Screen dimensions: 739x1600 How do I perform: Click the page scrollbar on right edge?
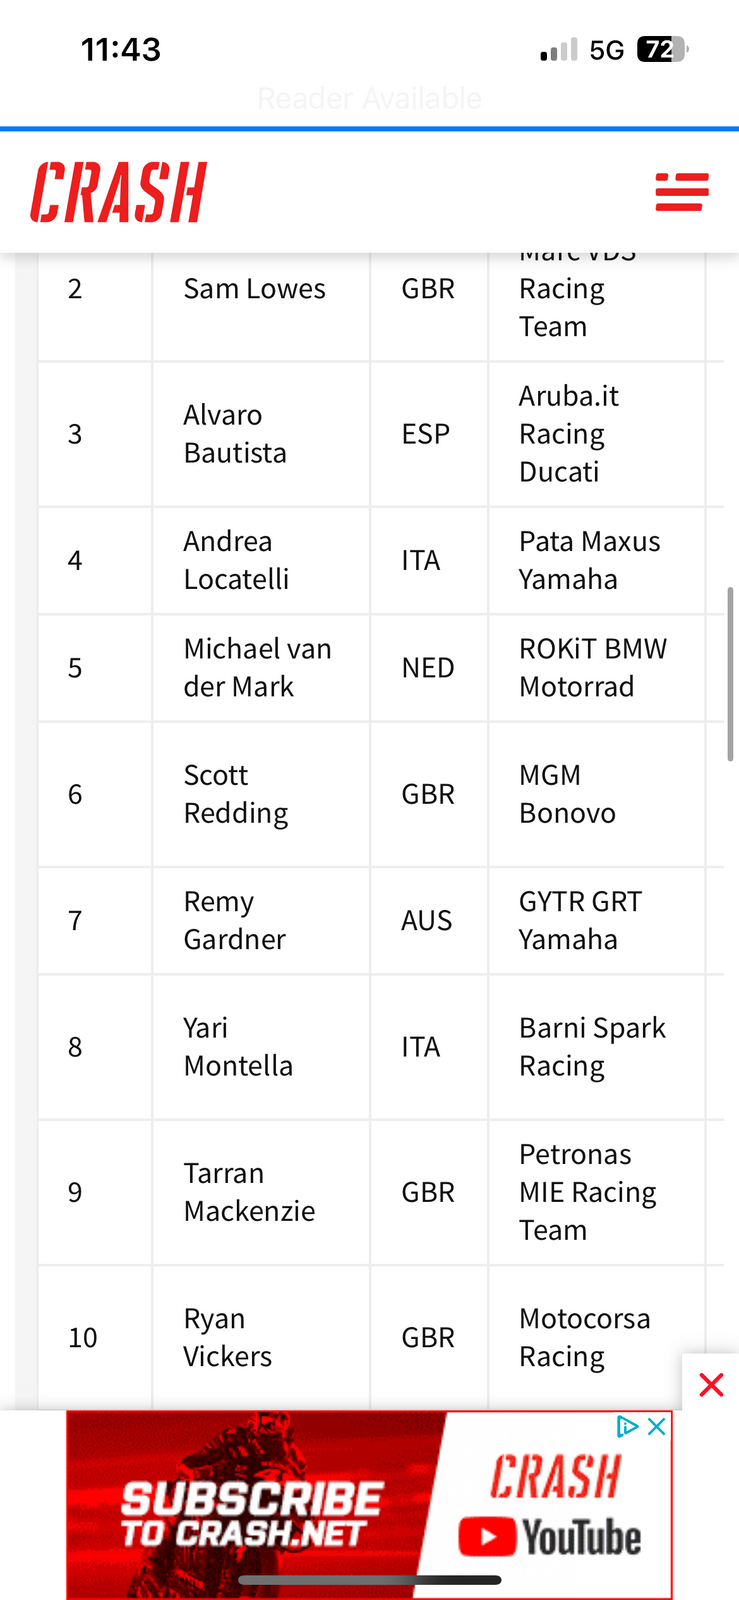point(731,675)
